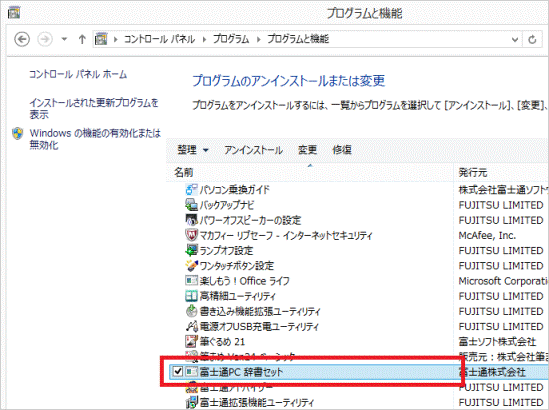
Task: Click the Forward navigation arrow
Action: 45,39
